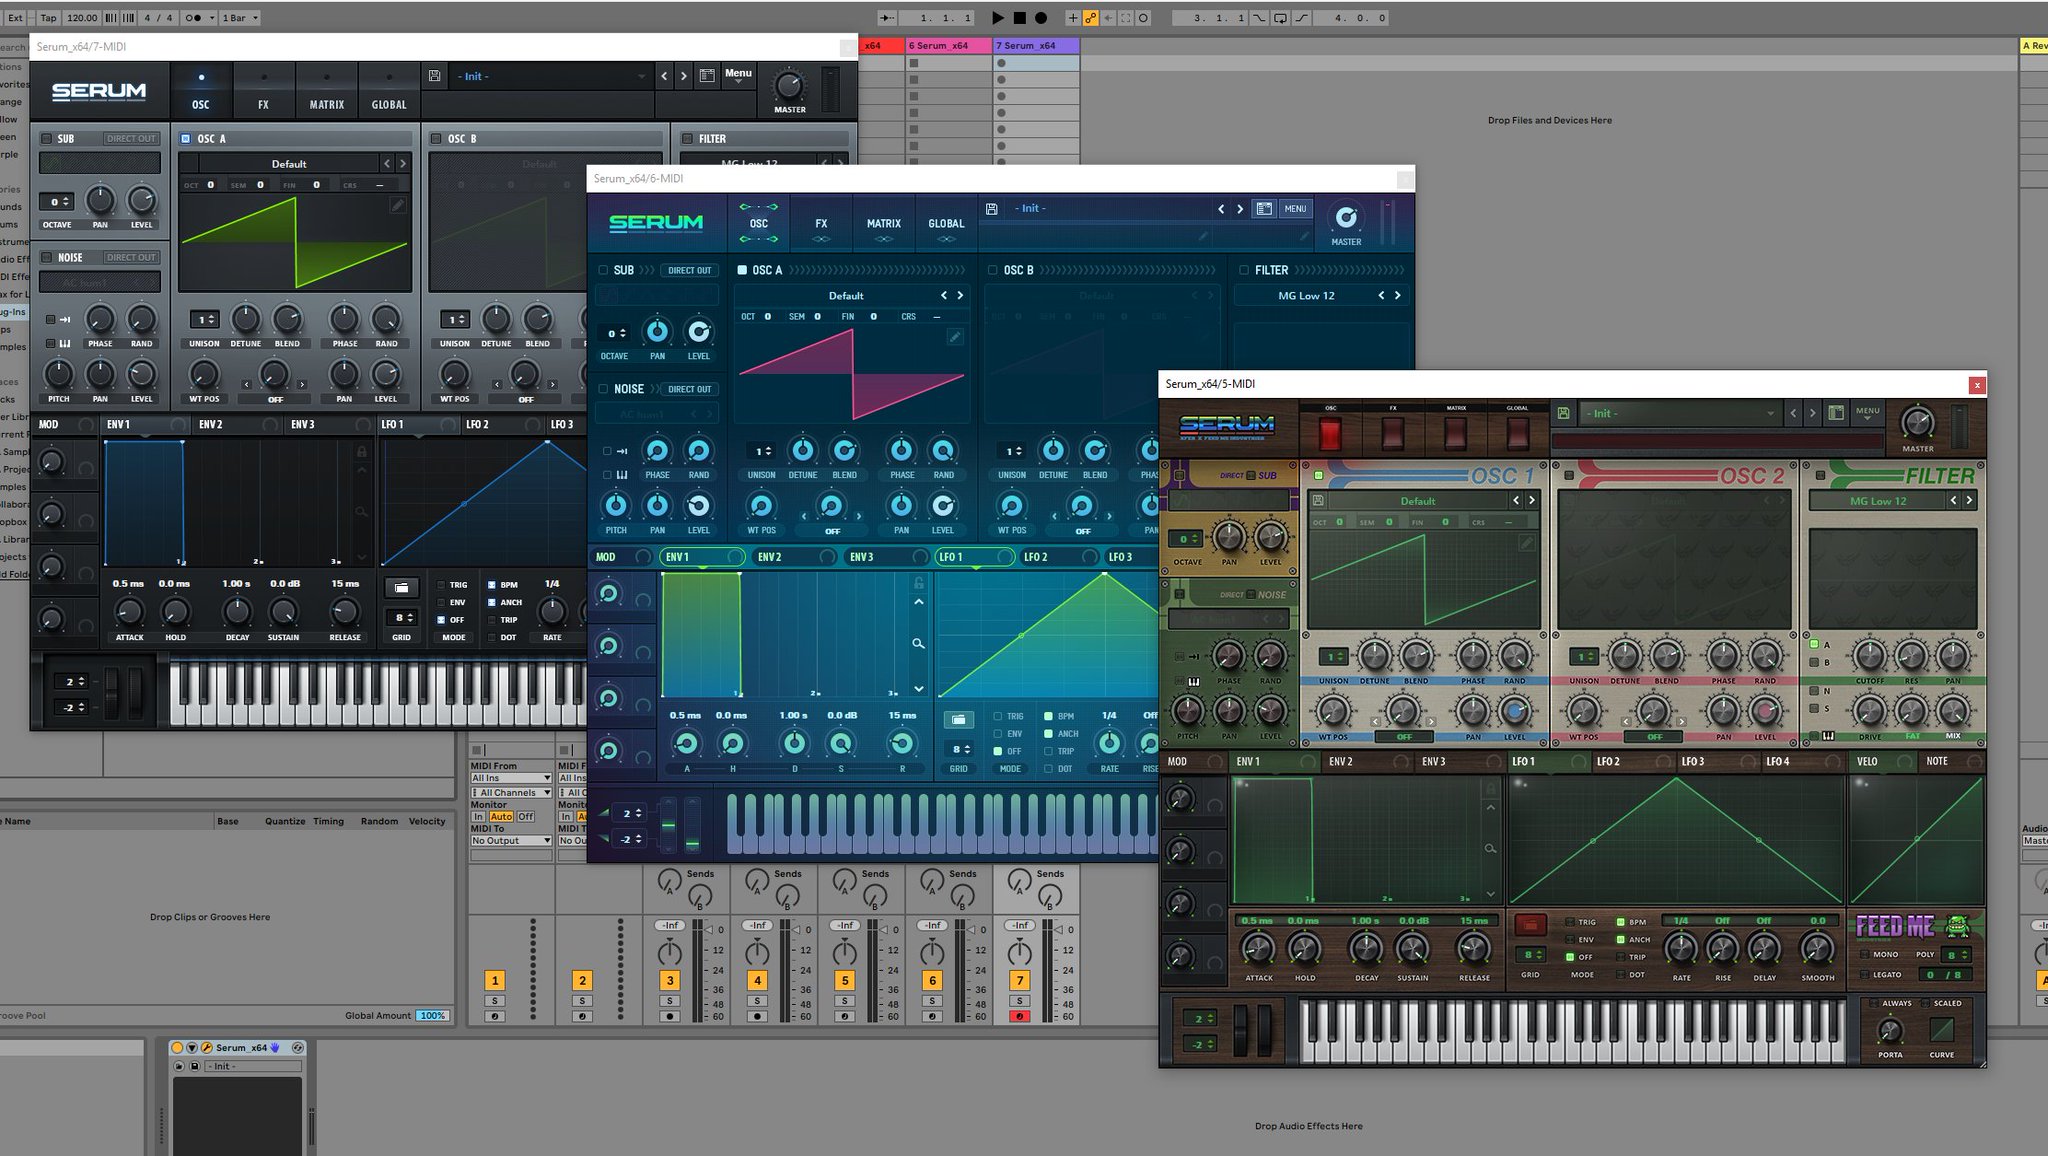Open the FX tab in Serum 7-MIDI window
Screen dimensions: 2048x1156
(263, 91)
